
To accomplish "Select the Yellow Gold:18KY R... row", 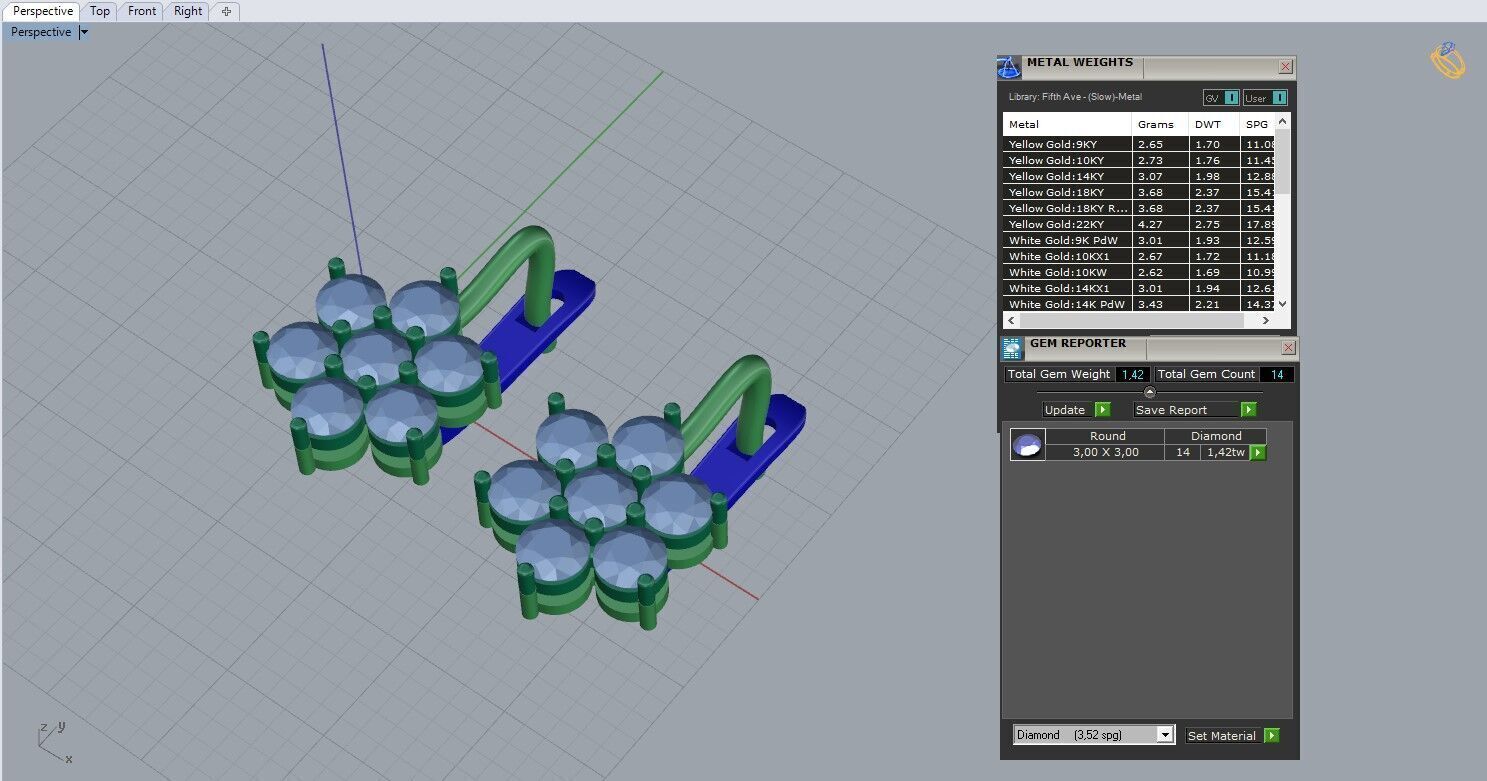I will tap(1139, 208).
